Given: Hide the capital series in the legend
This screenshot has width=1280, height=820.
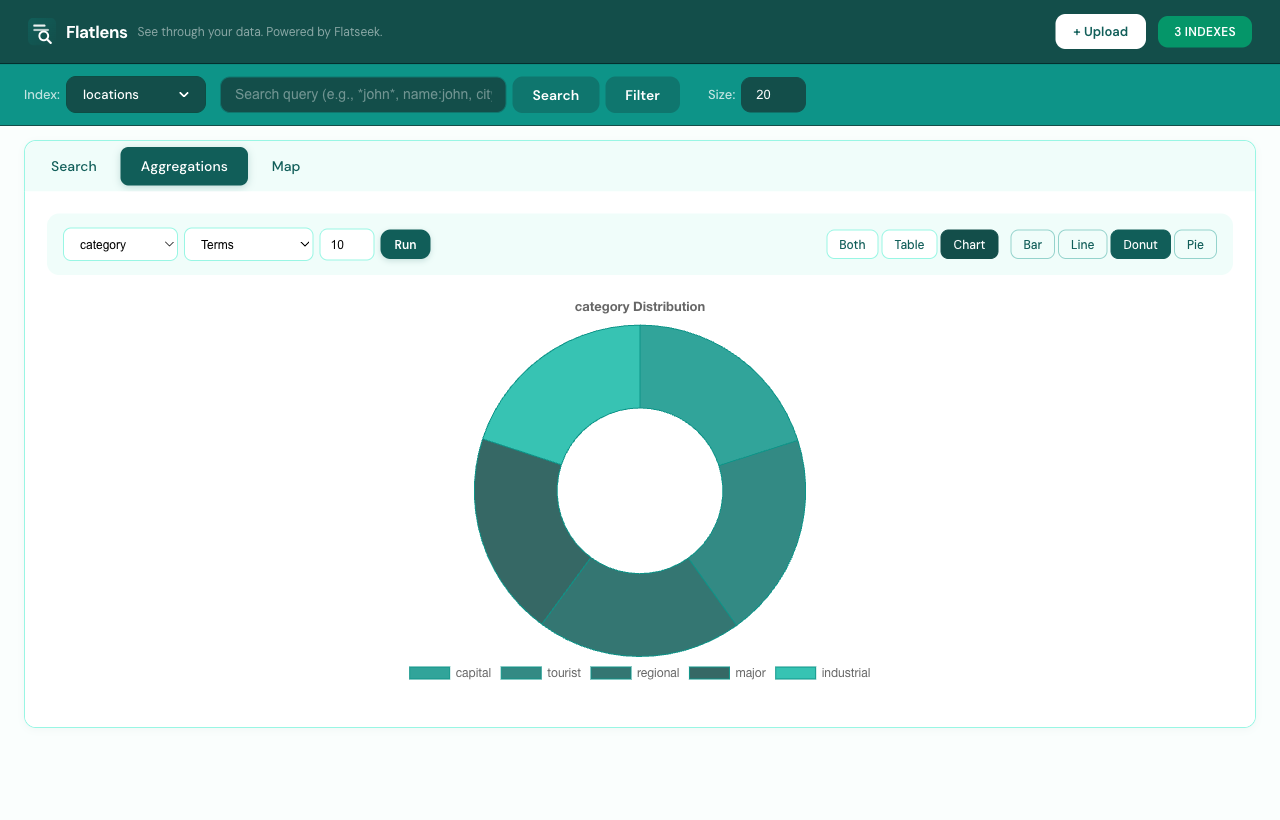Looking at the screenshot, I should pos(450,672).
